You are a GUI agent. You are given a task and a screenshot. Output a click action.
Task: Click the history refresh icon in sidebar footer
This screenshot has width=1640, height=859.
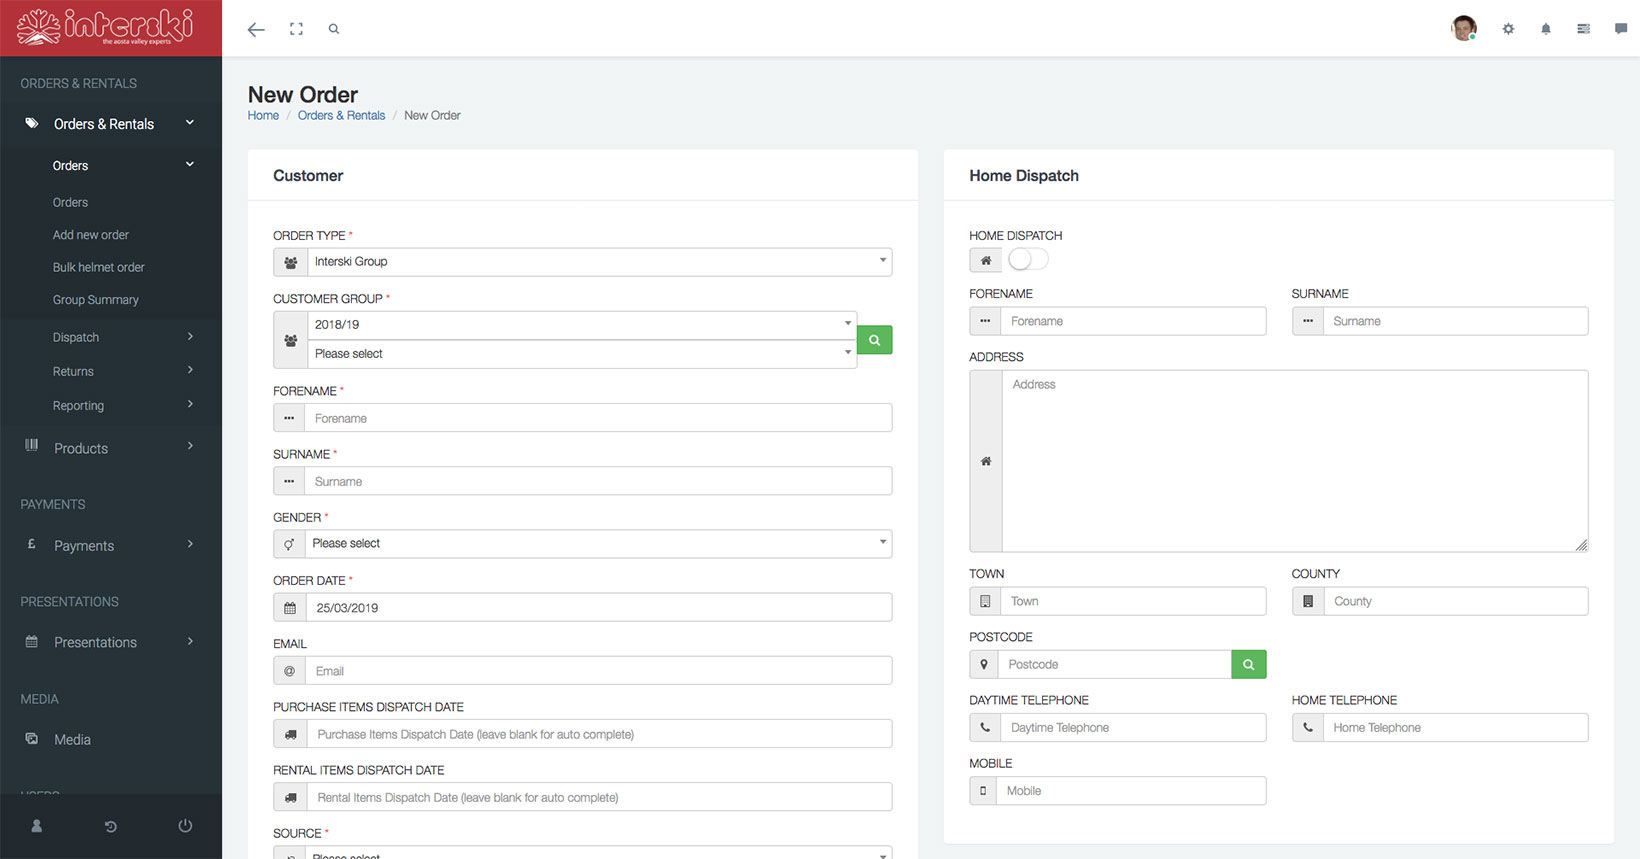coord(111,826)
